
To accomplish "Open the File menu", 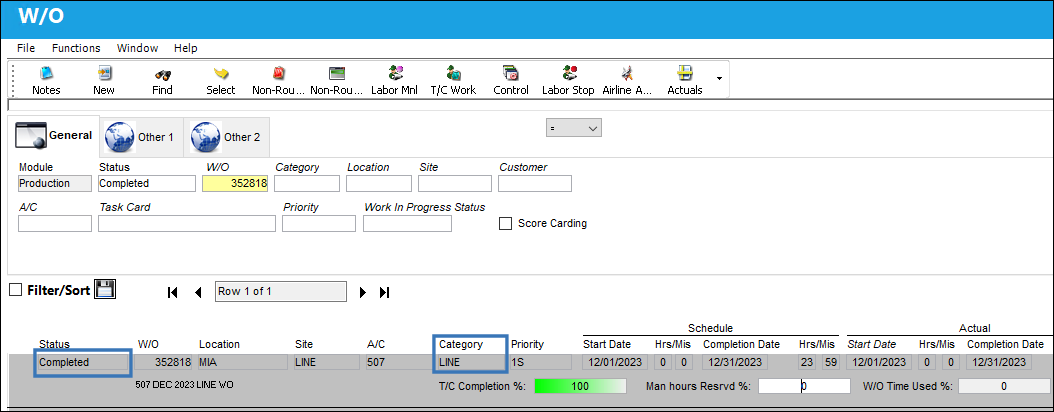I will click(26, 48).
